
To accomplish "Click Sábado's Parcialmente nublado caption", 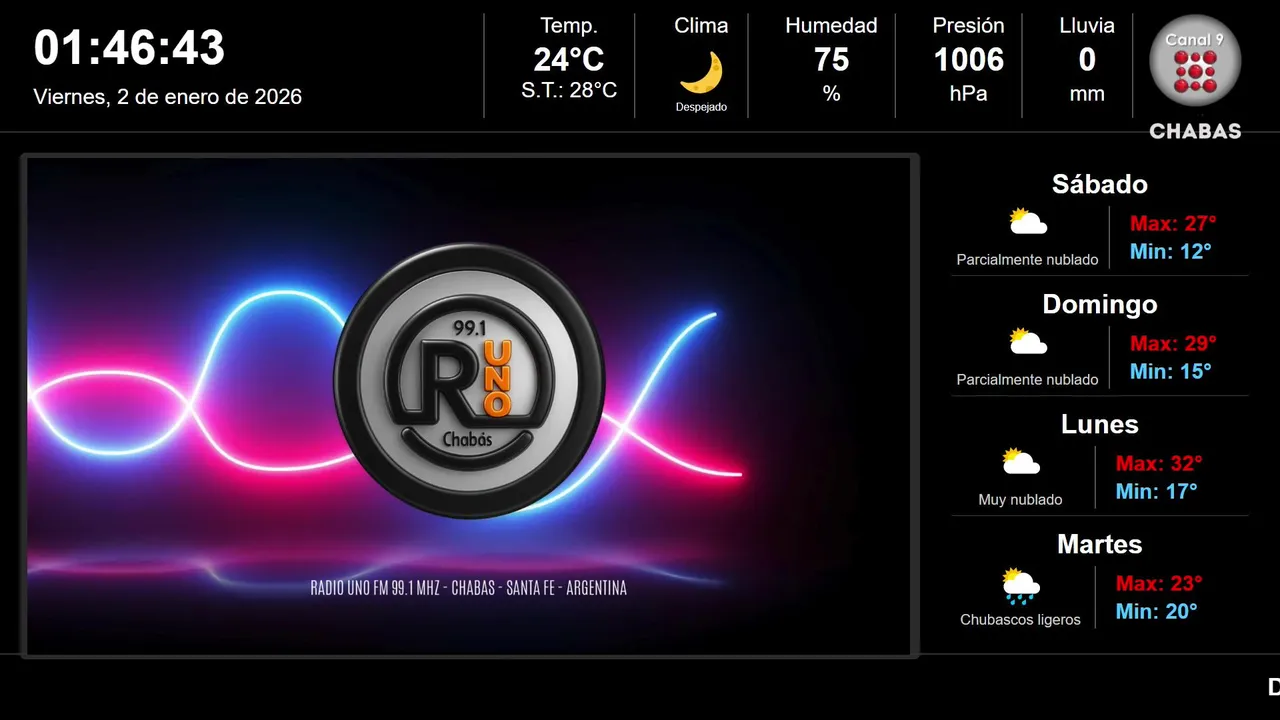I will click(1027, 260).
